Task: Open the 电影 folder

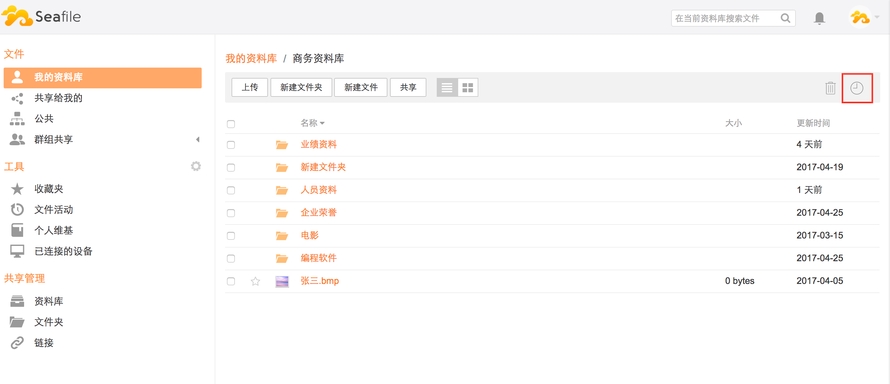Action: click(309, 235)
